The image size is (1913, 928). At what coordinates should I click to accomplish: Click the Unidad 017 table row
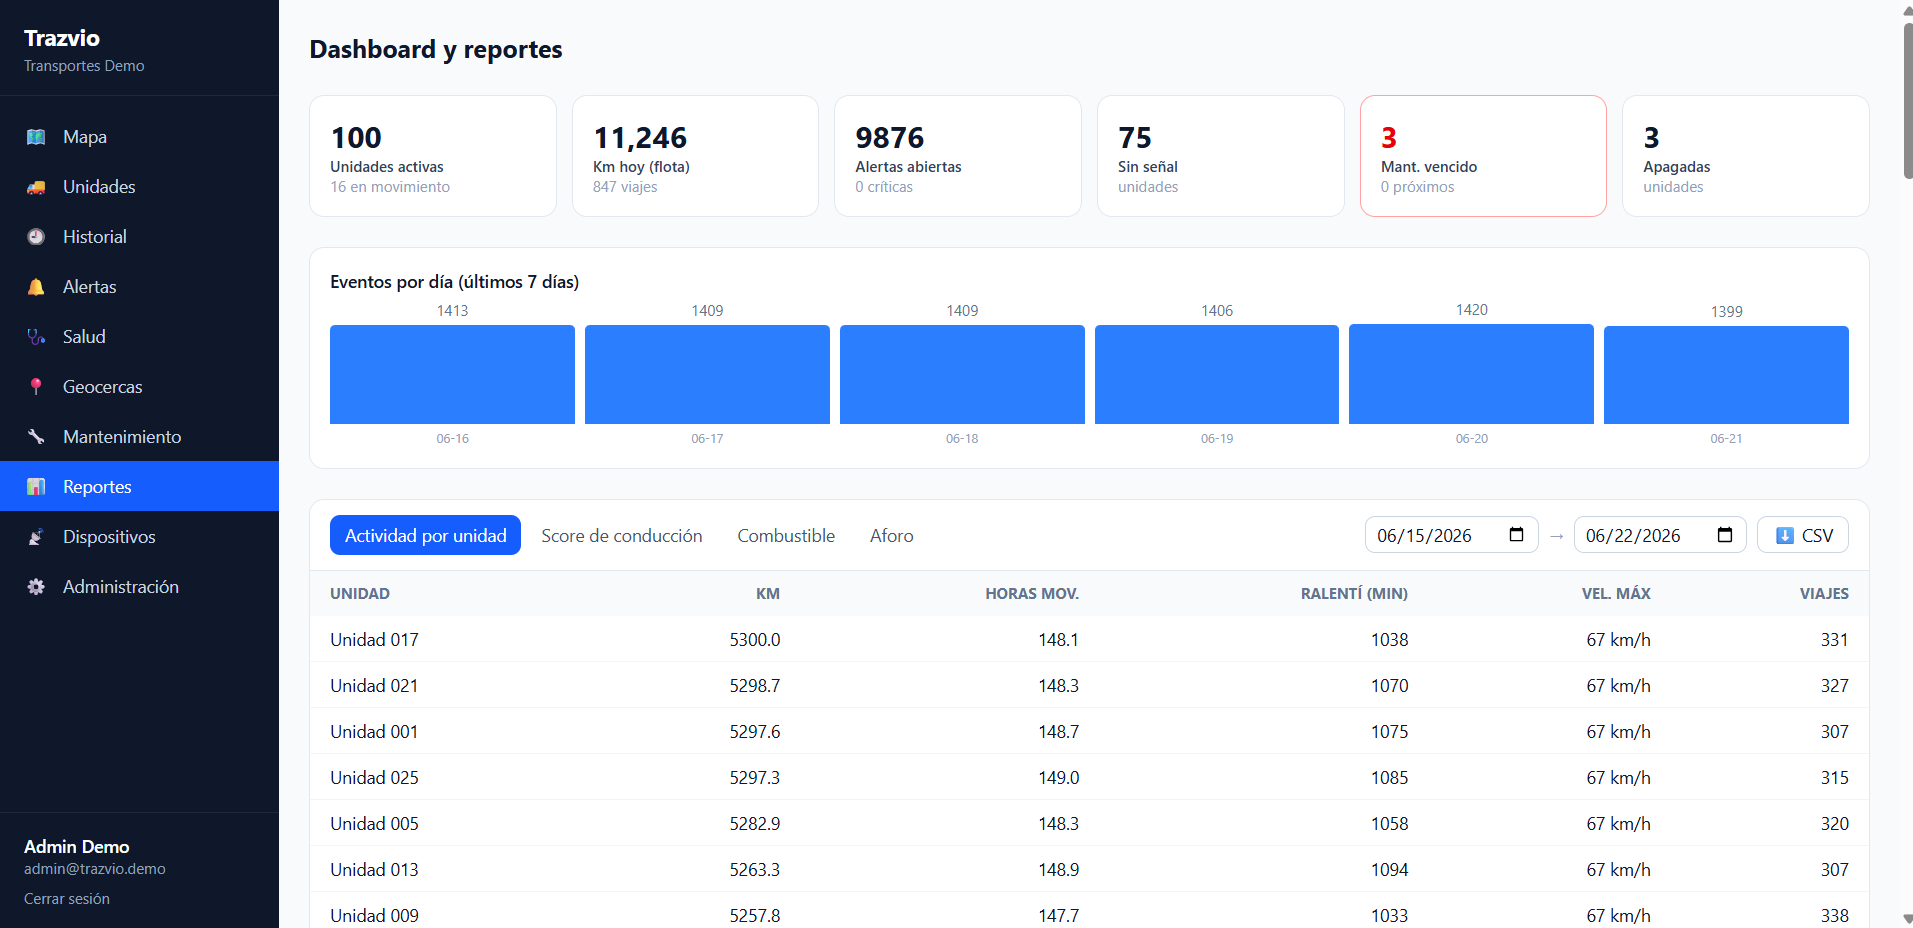[1089, 639]
